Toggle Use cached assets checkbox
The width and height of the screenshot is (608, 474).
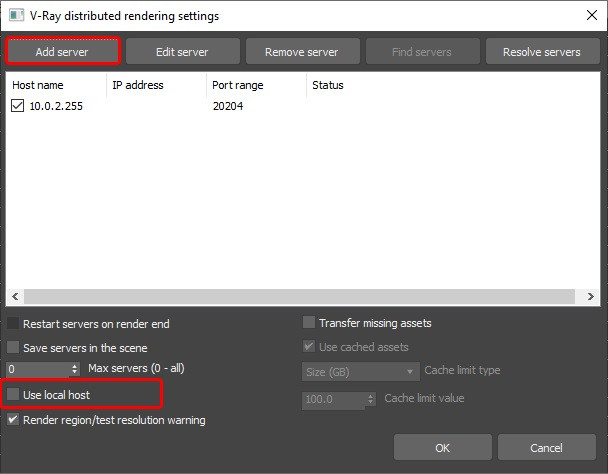(x=309, y=346)
